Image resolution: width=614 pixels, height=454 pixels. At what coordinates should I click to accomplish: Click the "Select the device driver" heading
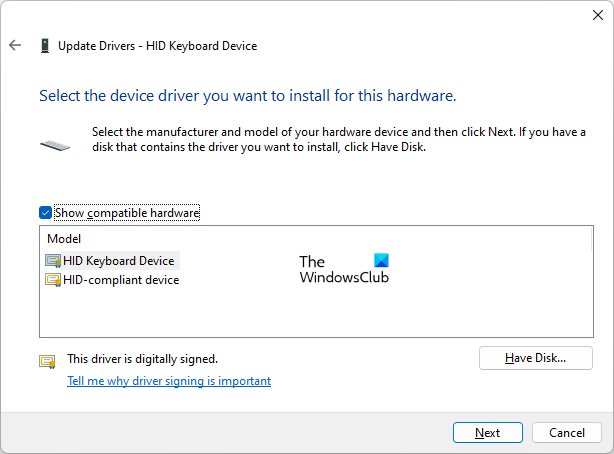[247, 96]
